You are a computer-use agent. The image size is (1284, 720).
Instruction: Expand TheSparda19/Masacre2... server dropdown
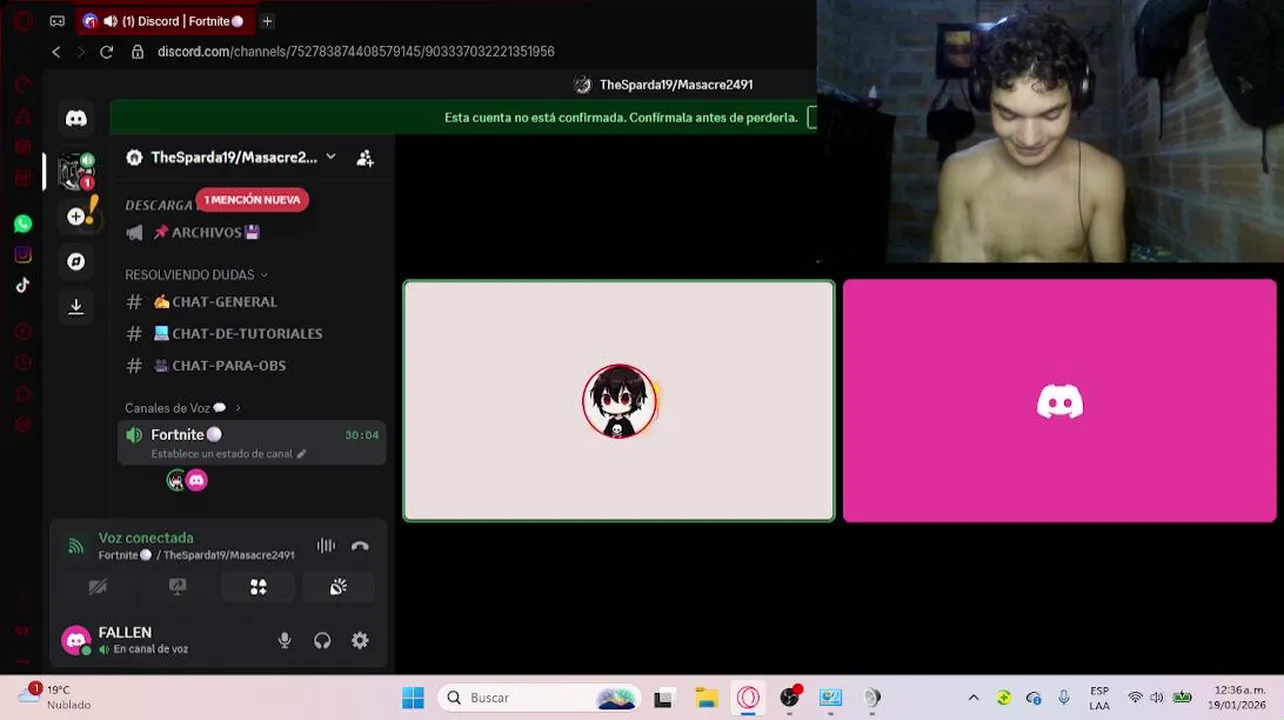click(x=331, y=157)
